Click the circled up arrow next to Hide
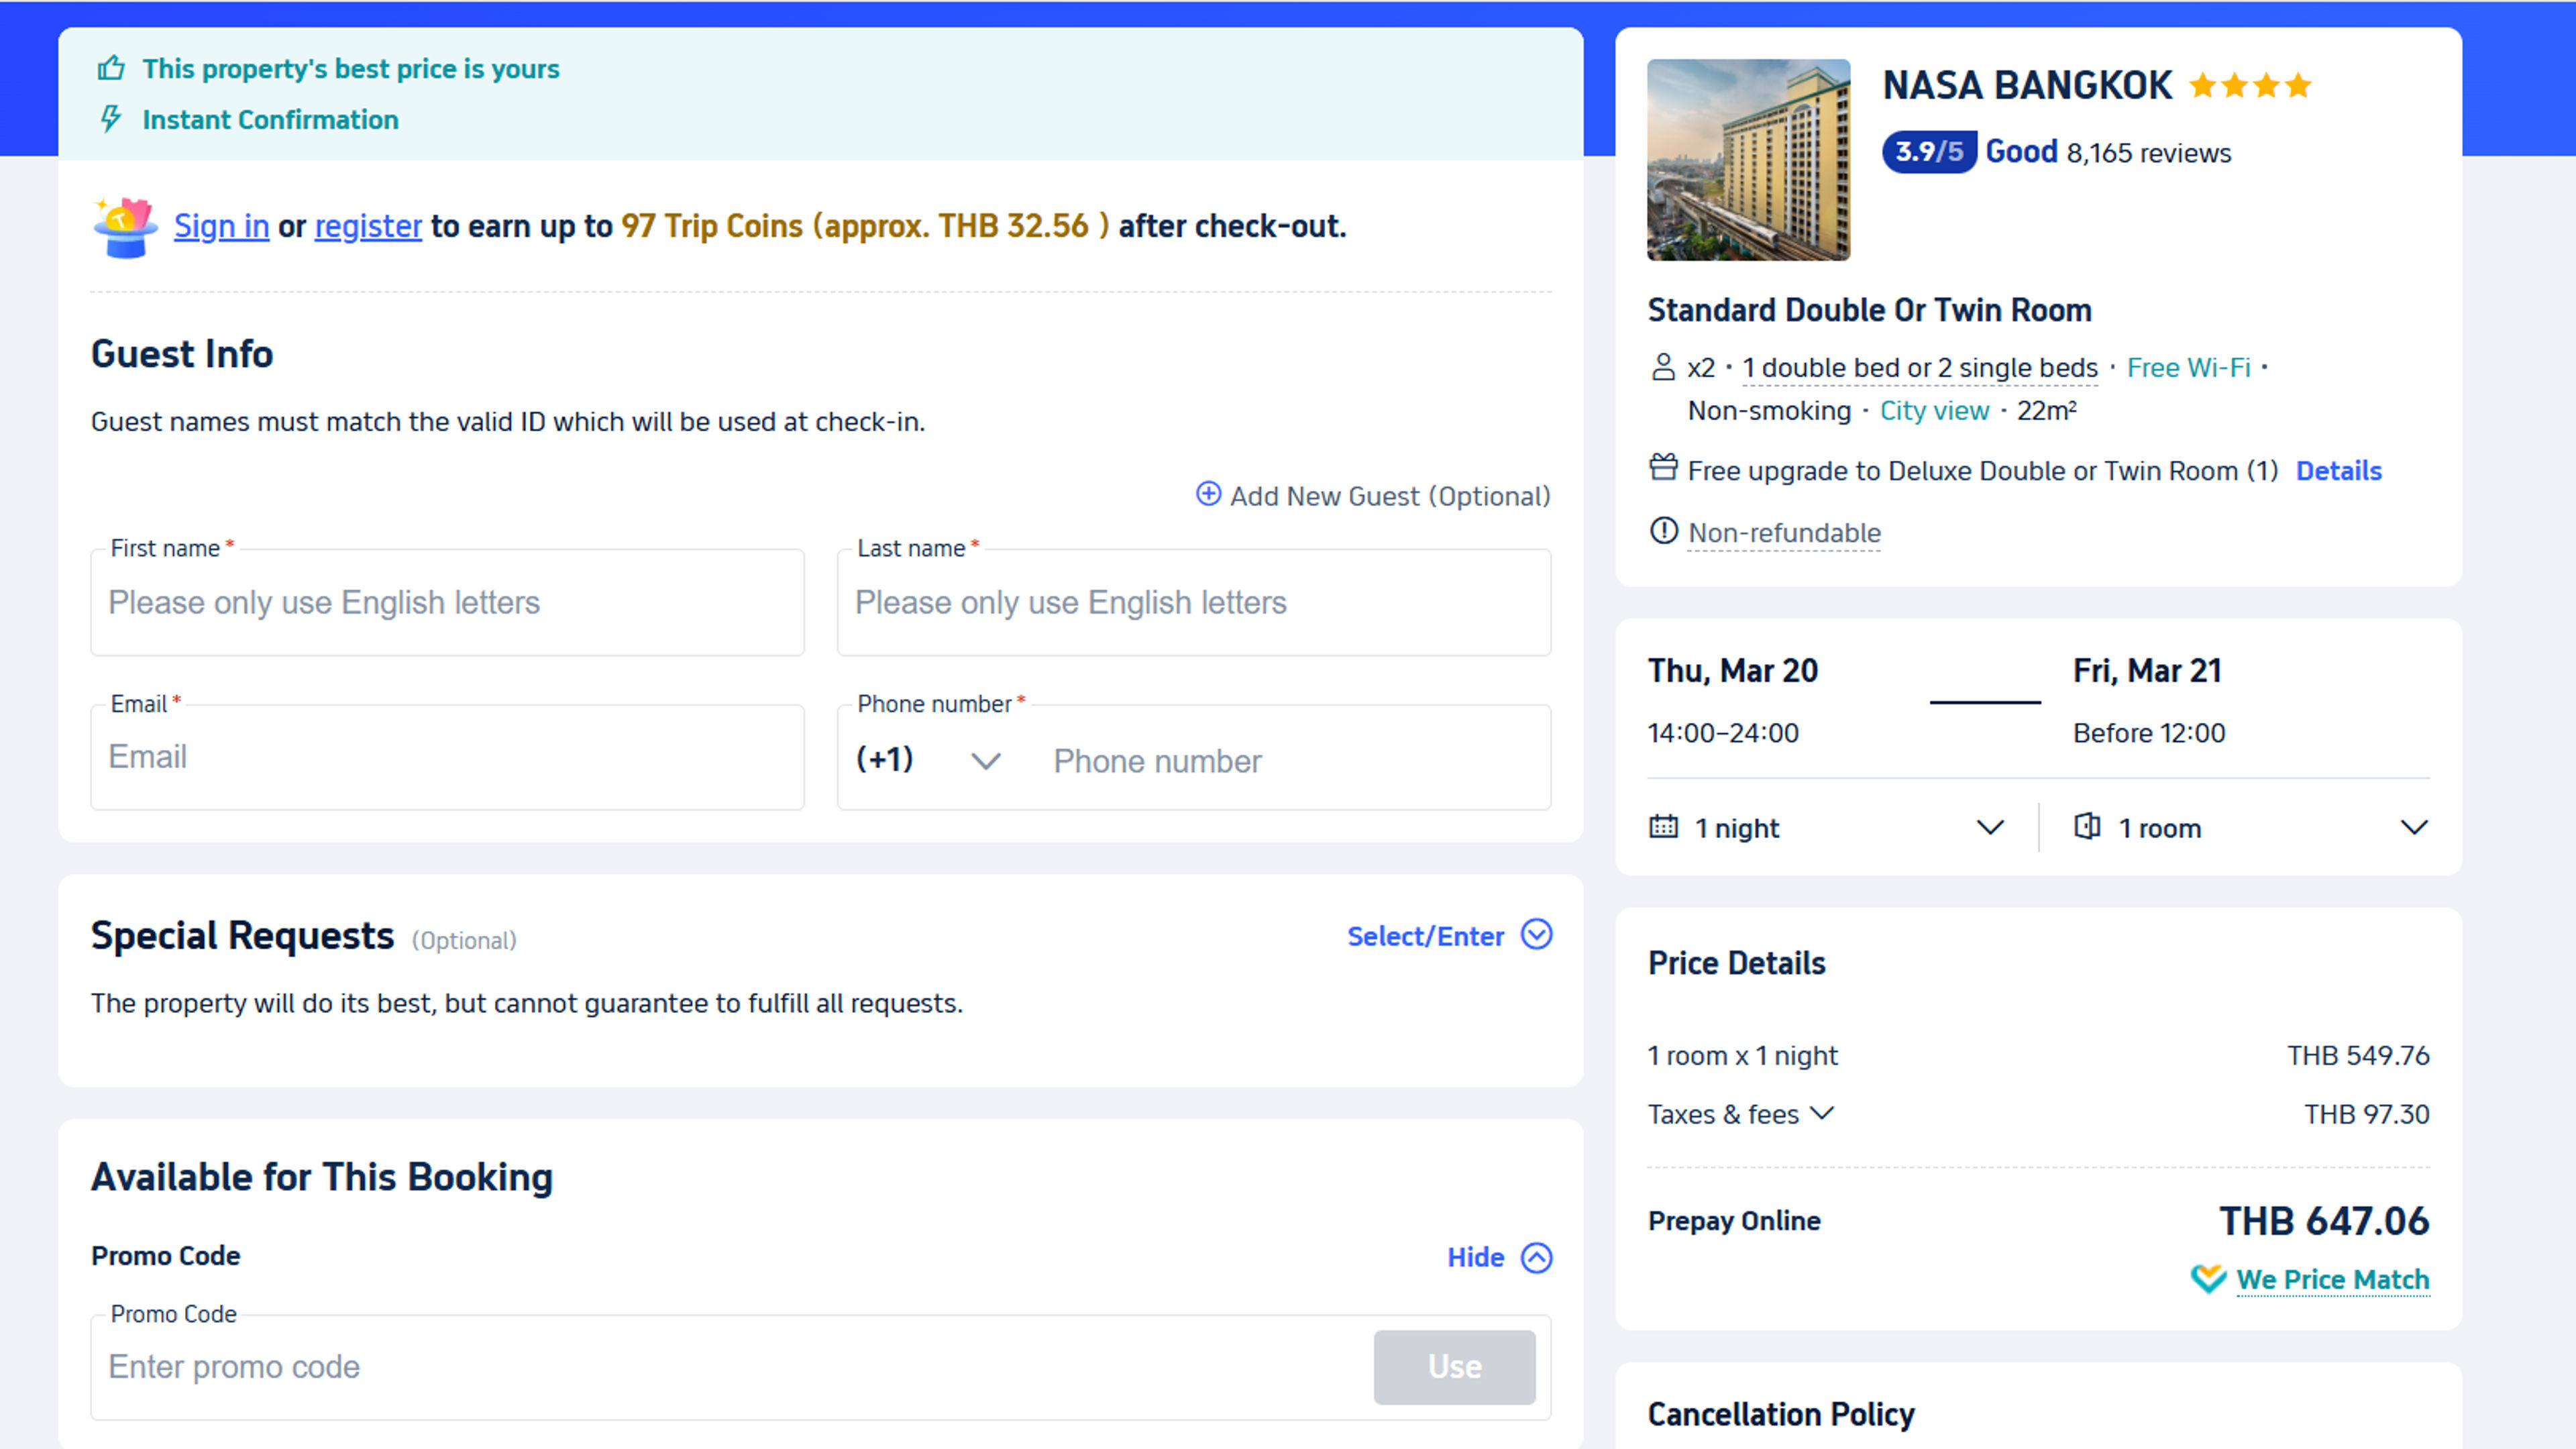 pyautogui.click(x=1536, y=1258)
